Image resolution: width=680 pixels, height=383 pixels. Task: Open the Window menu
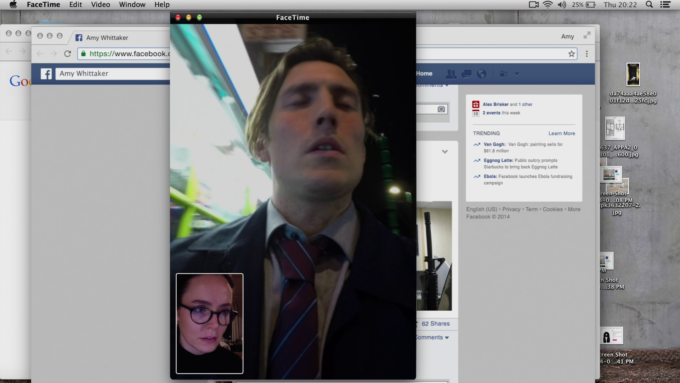(132, 4)
